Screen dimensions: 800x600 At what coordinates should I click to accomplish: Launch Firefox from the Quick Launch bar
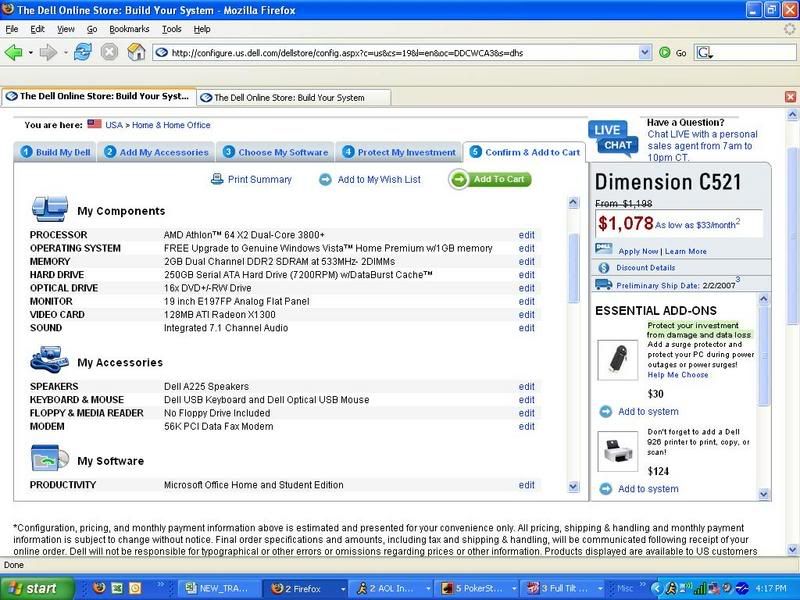(99, 588)
